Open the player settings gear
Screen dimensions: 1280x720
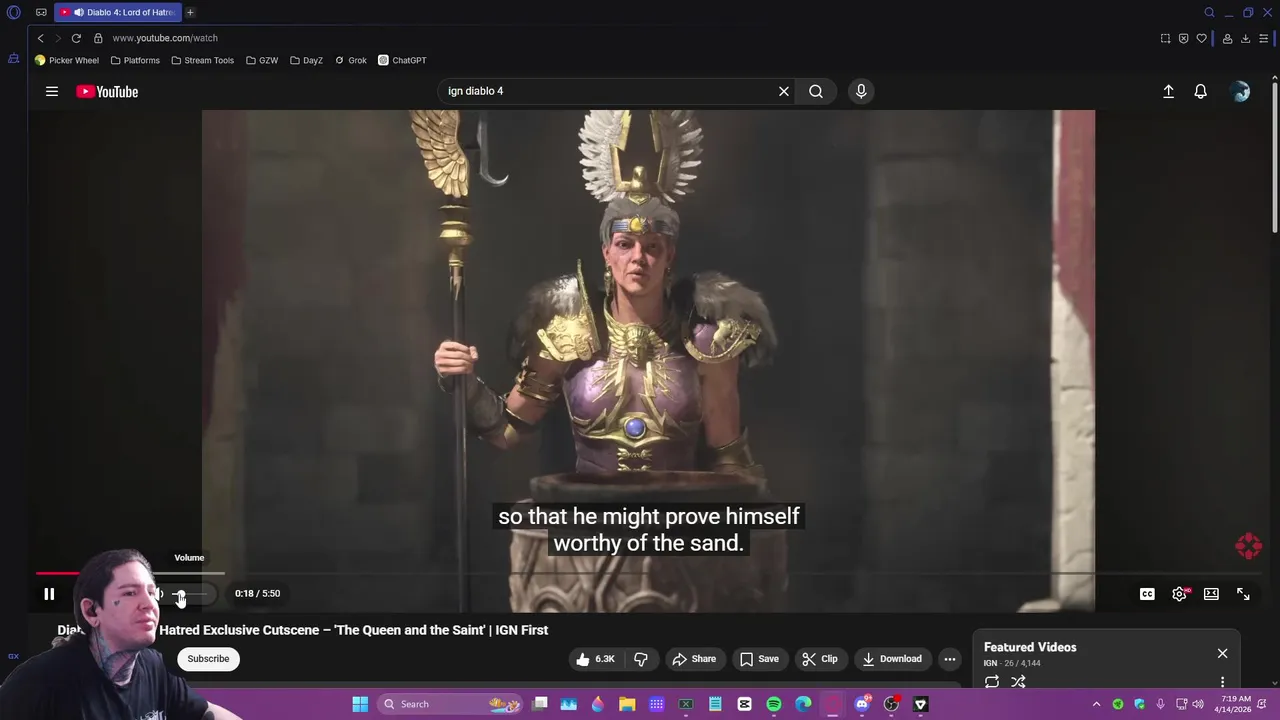[x=1179, y=594]
